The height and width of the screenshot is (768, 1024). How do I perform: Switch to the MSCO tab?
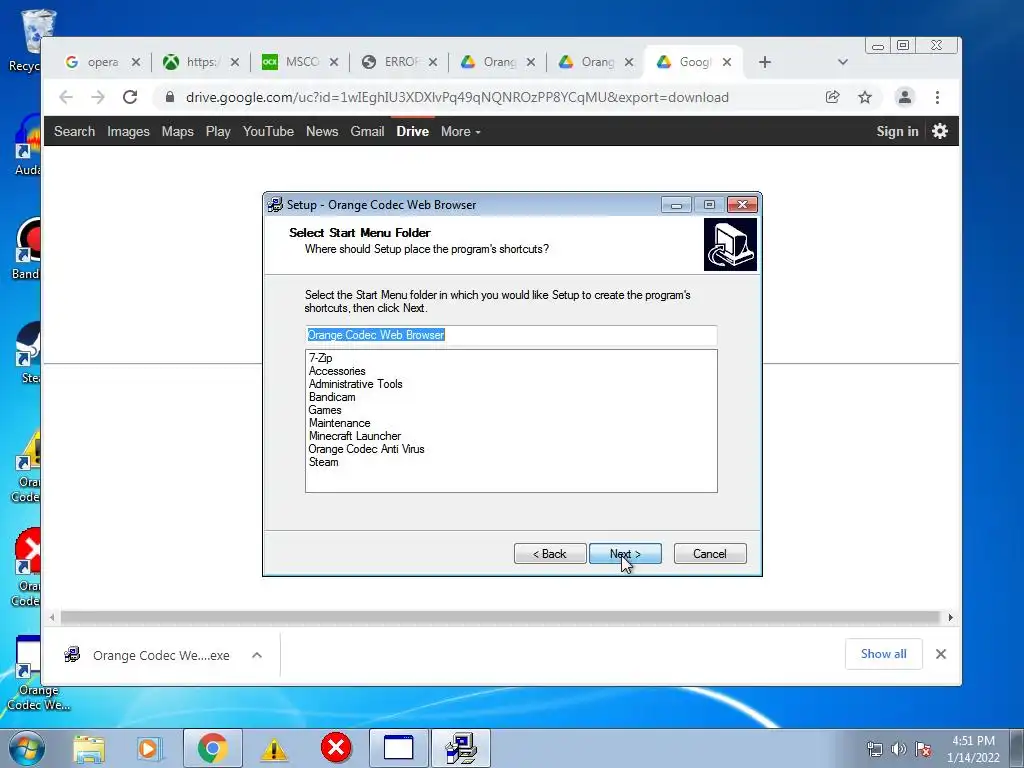point(298,62)
